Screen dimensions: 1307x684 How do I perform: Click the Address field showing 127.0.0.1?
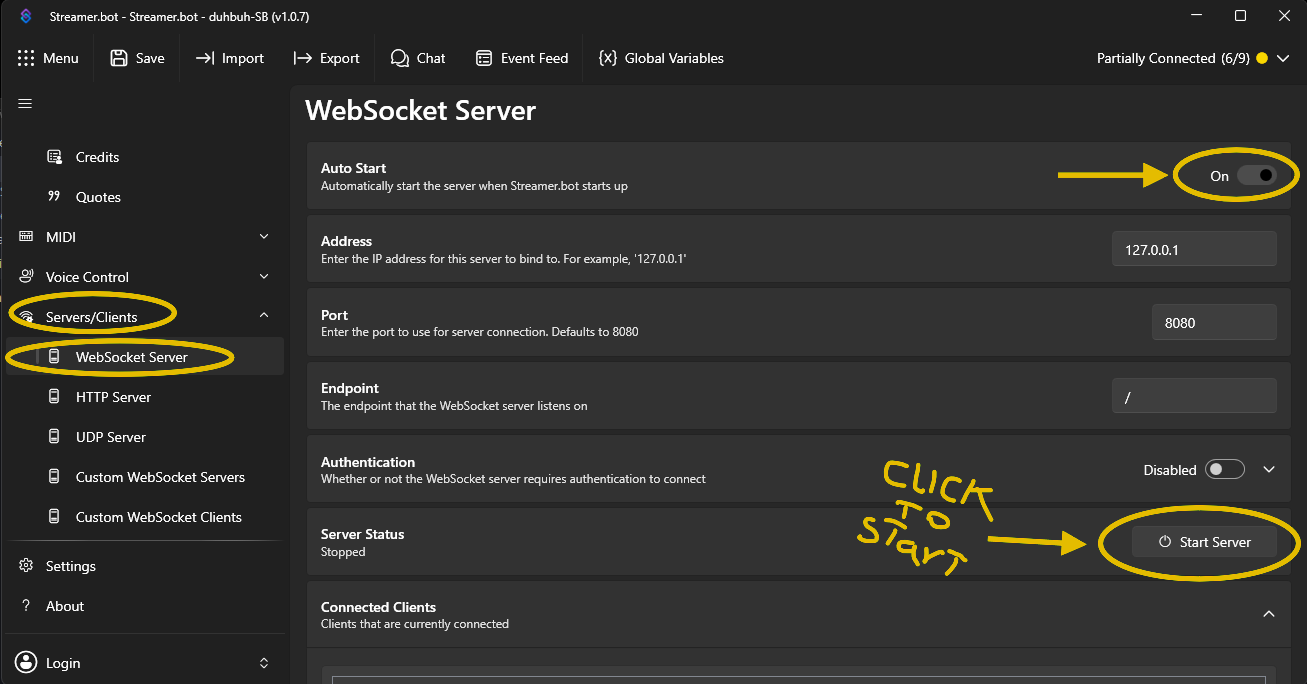tap(1194, 249)
